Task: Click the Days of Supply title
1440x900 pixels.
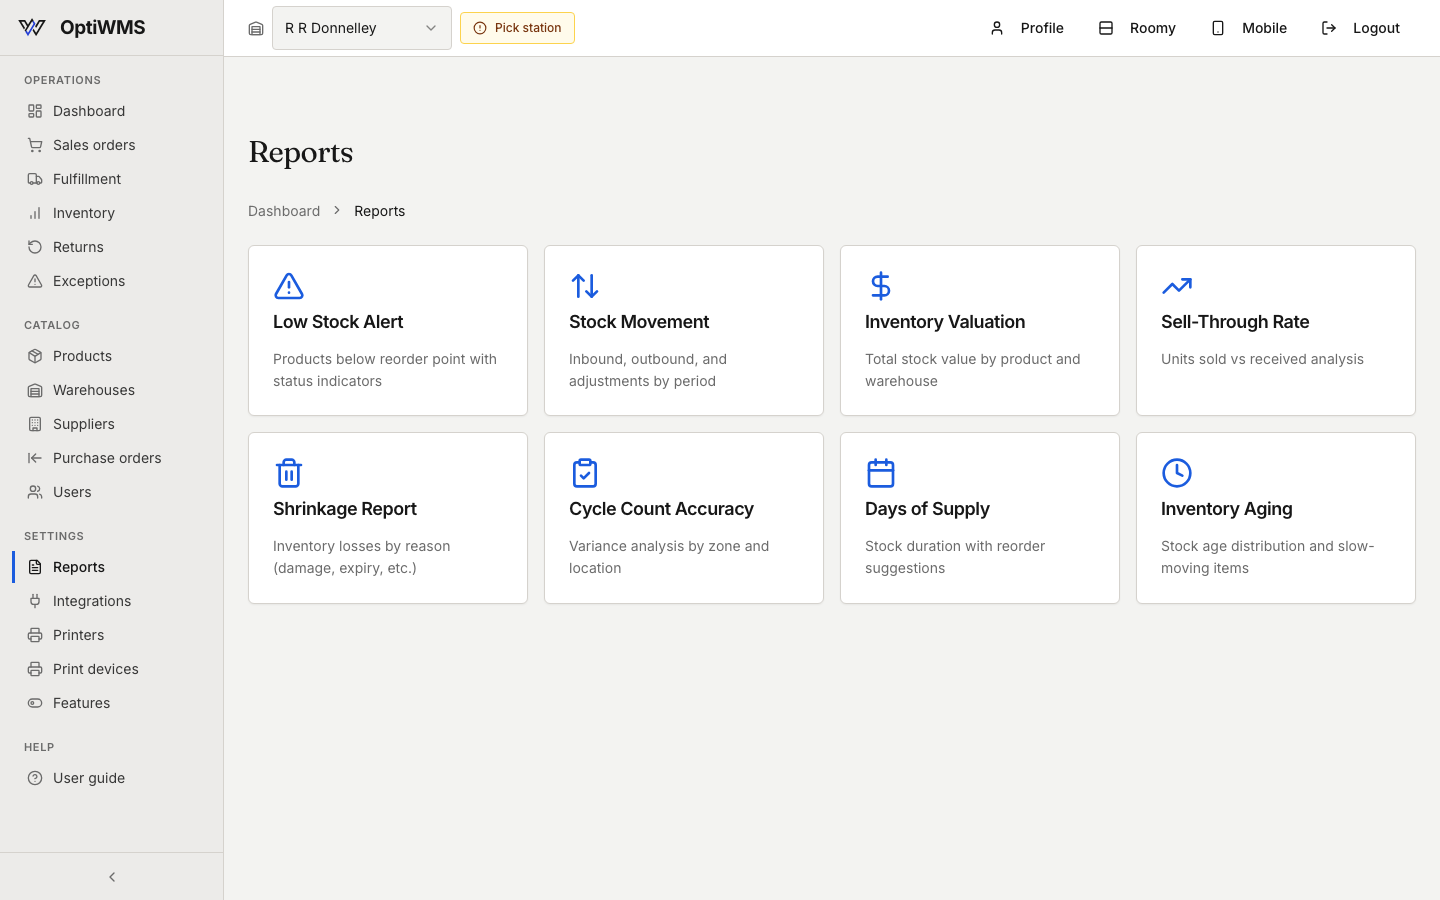Action: 927,509
